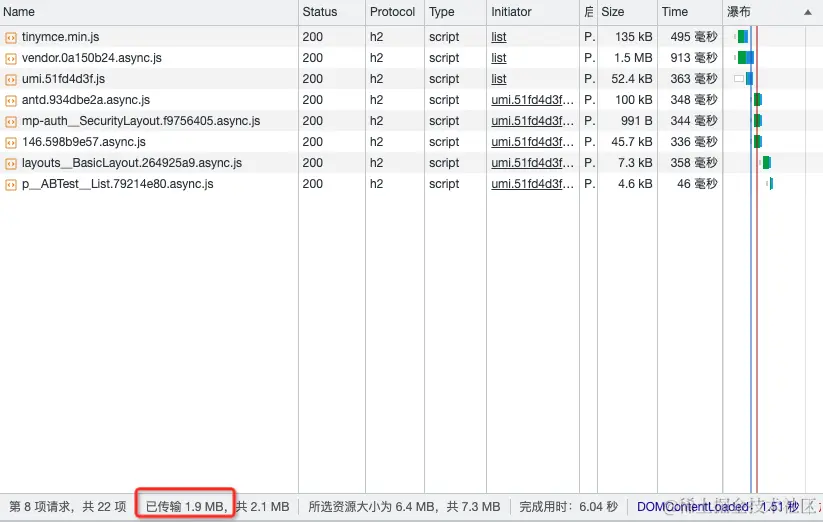Click the 完成用时: 6.04 秒 status entry
This screenshot has height=522, width=823.
(568, 507)
